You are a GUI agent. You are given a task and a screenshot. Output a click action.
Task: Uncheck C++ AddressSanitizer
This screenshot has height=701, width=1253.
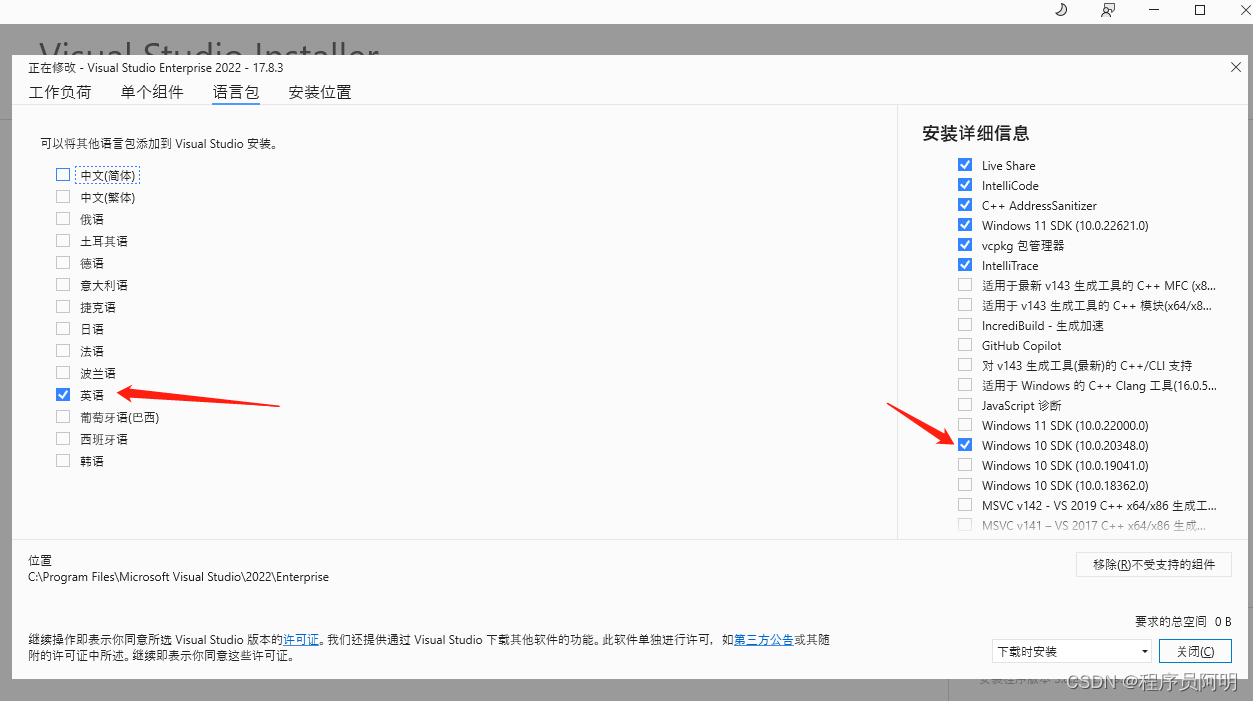pyautogui.click(x=965, y=205)
